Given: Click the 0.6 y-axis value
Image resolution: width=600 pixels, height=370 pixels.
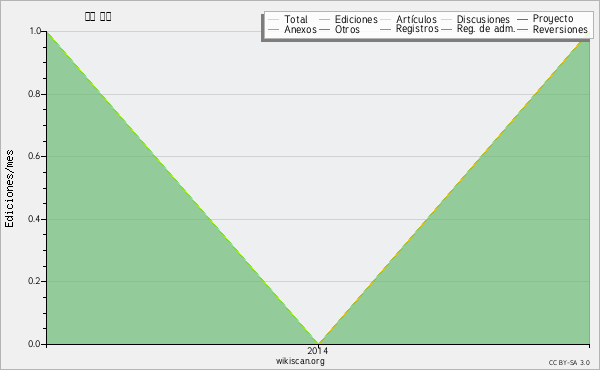Looking at the screenshot, I should tap(34, 156).
